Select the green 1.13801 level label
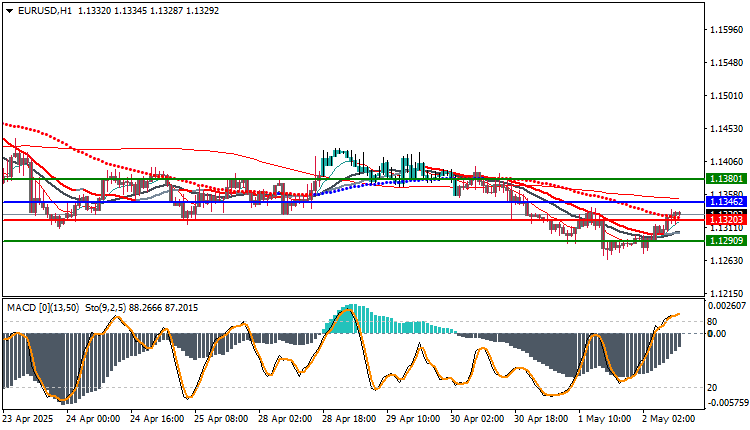750x430 pixels. tap(726, 179)
